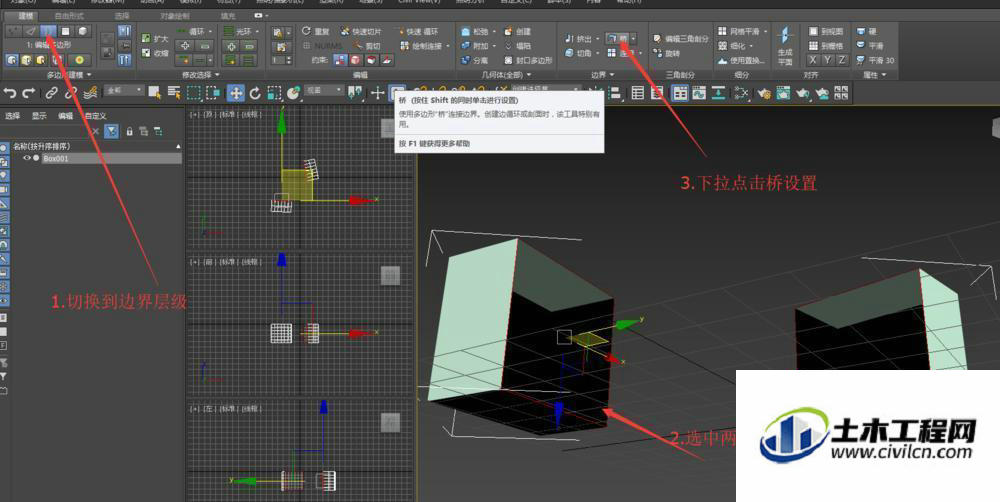Click Cap Poly (封口多边形) button
This screenshot has height=502, width=1000.
pos(527,60)
